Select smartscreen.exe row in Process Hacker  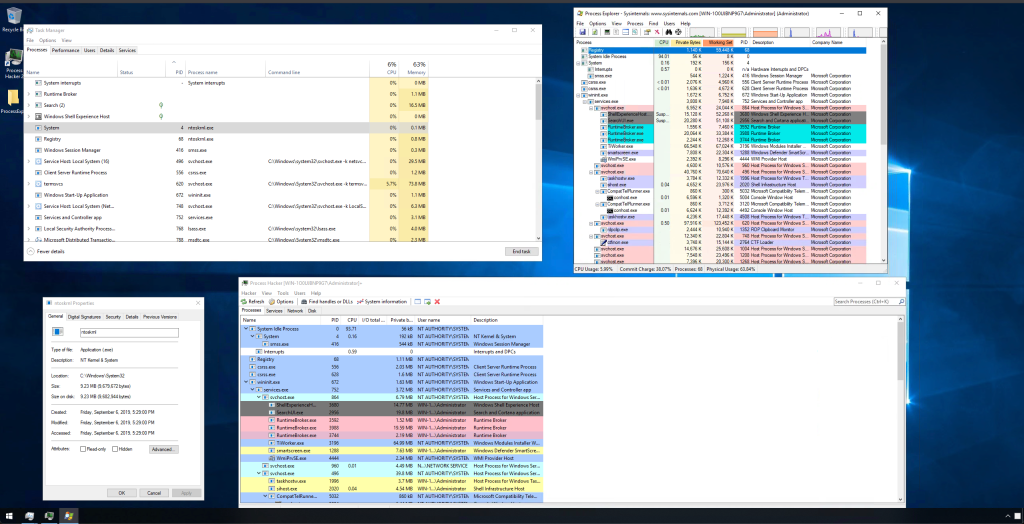click(391, 450)
